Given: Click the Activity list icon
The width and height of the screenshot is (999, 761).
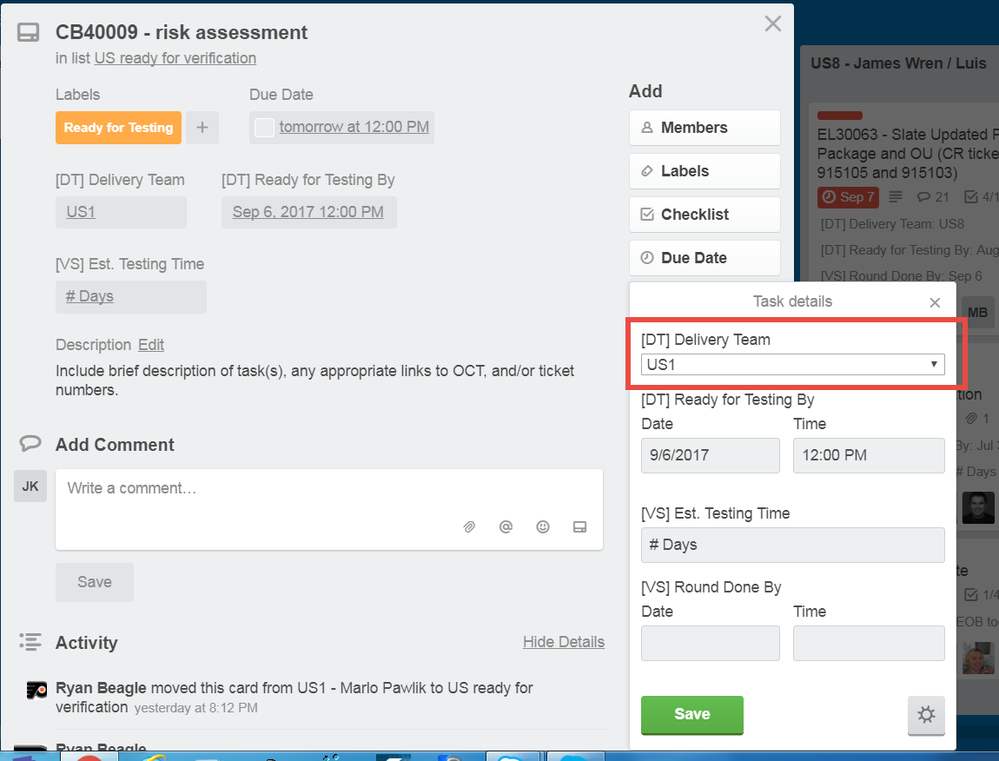Looking at the screenshot, I should pyautogui.click(x=30, y=642).
